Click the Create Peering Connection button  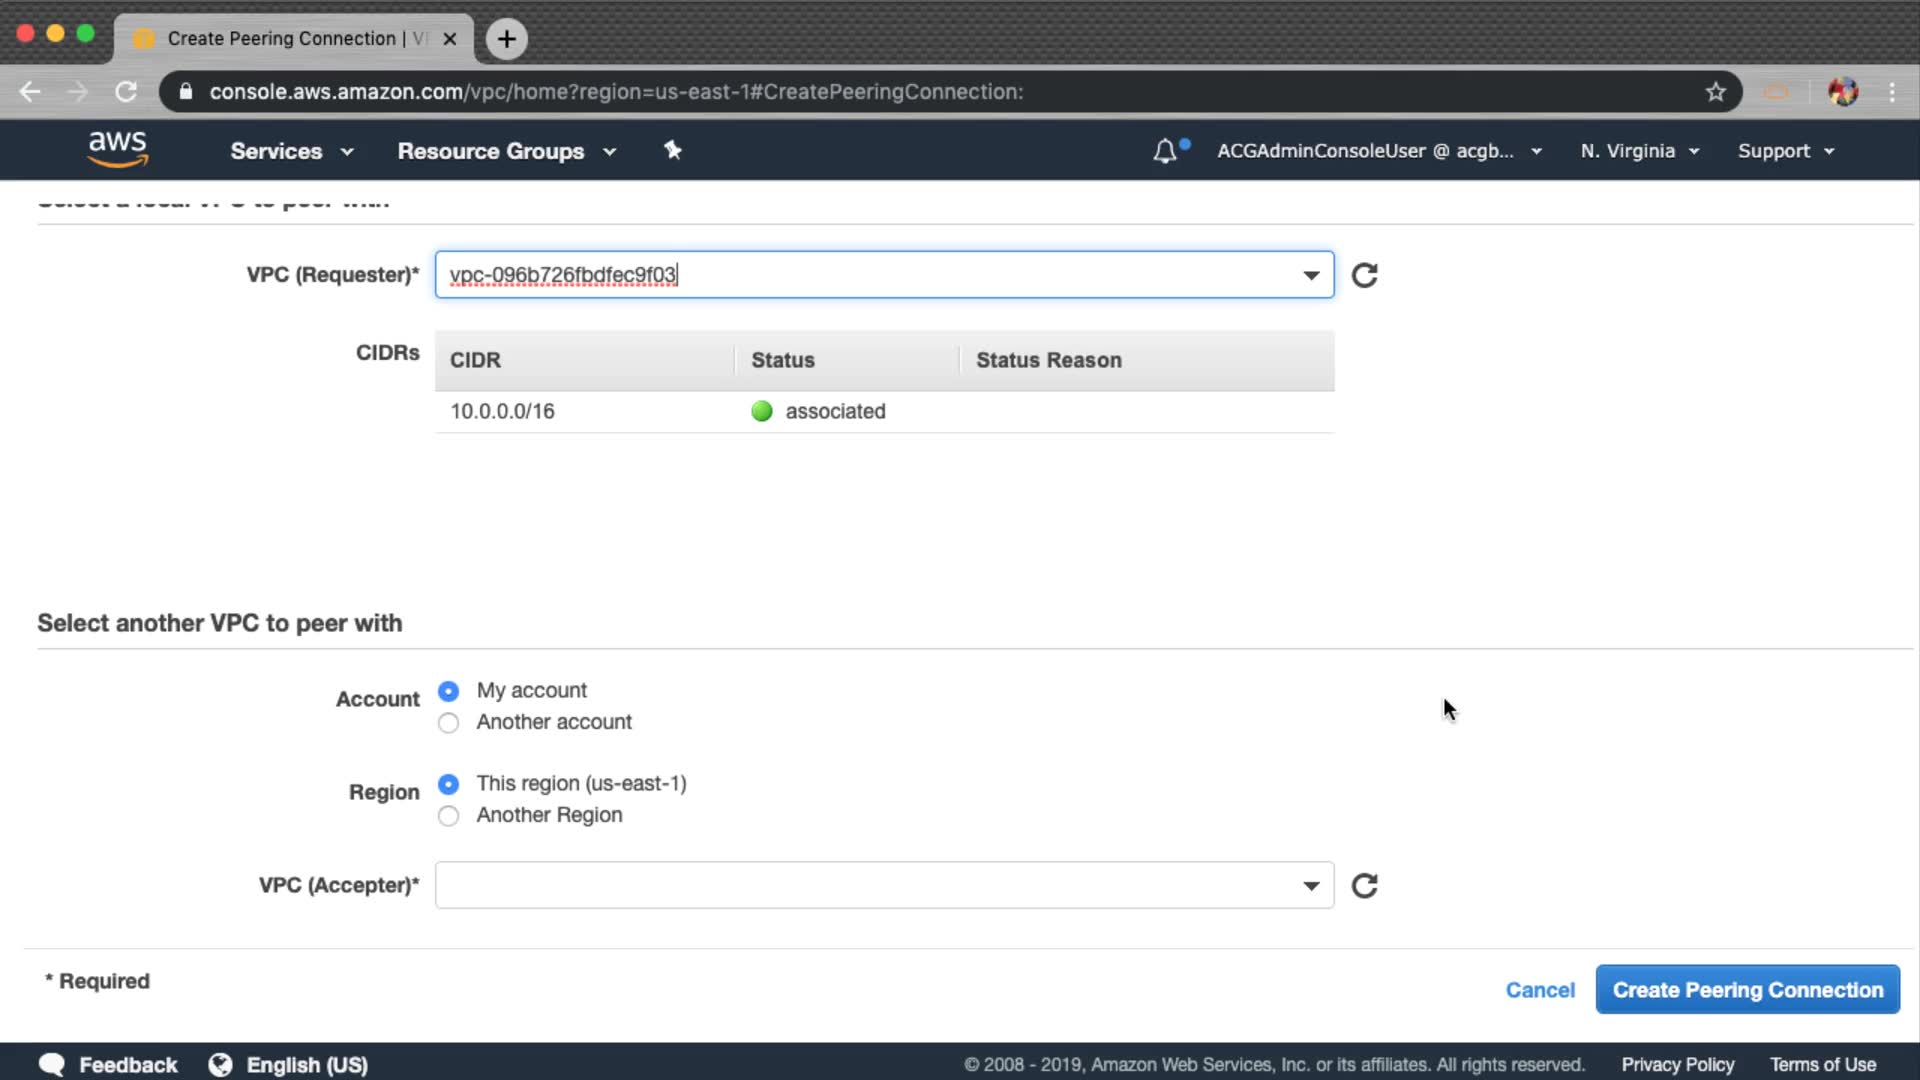coord(1747,990)
